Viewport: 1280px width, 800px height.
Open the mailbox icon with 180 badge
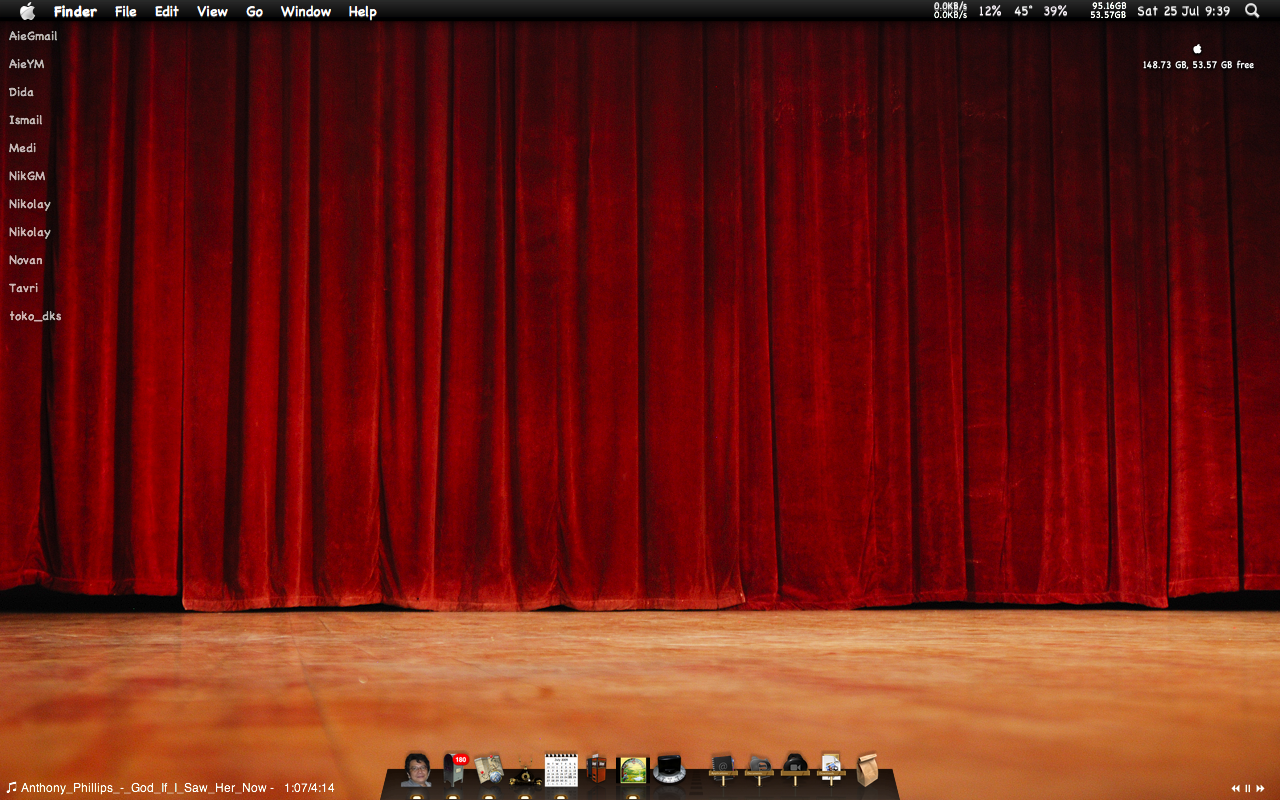[454, 769]
